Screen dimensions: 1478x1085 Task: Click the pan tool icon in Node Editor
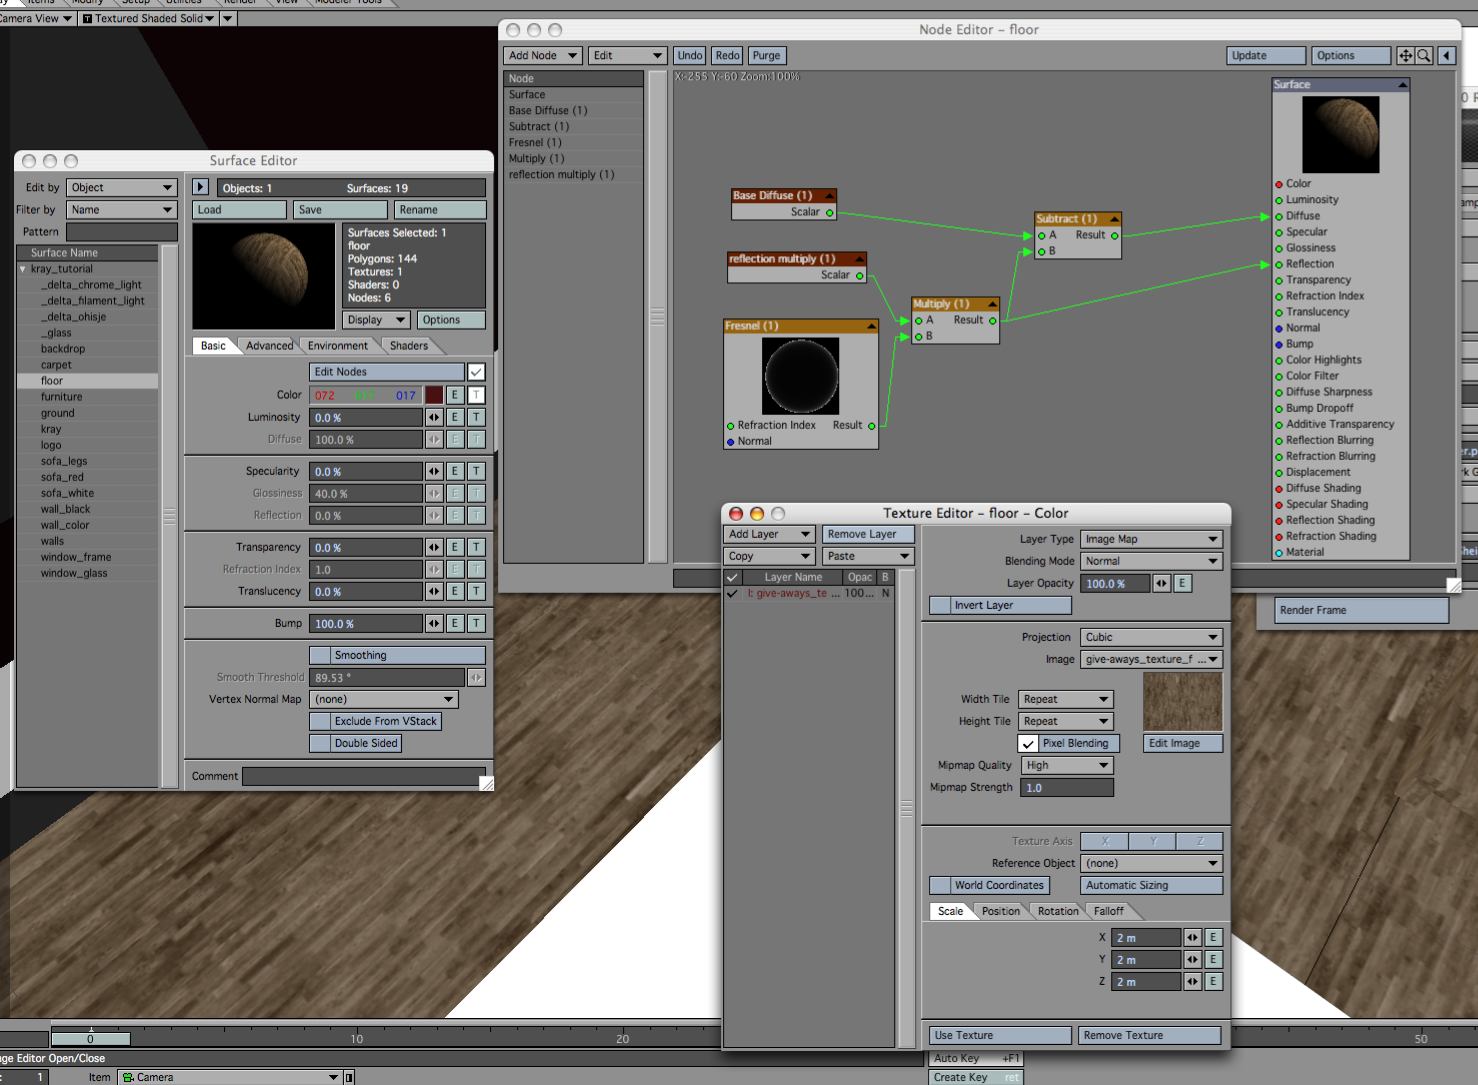1405,56
